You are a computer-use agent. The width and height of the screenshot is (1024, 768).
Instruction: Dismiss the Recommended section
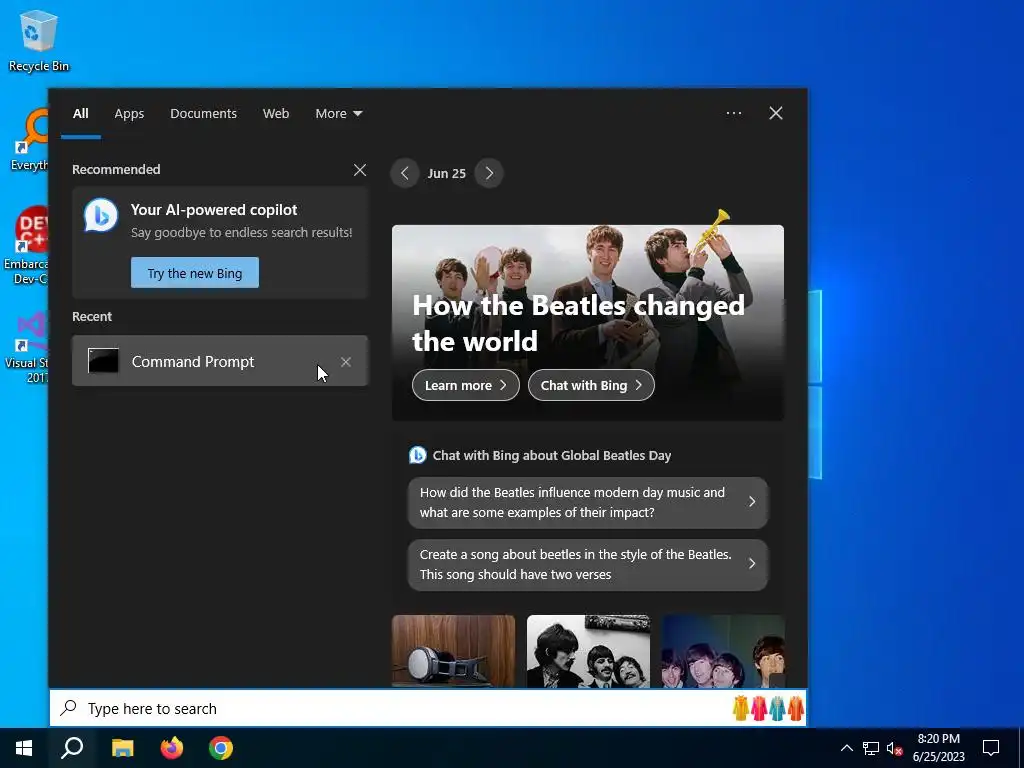[x=360, y=170]
